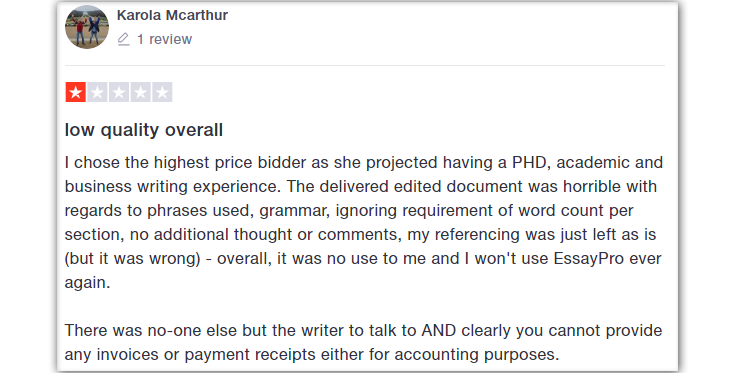
Task: Open the "low quality overall" review title
Action: click(144, 130)
